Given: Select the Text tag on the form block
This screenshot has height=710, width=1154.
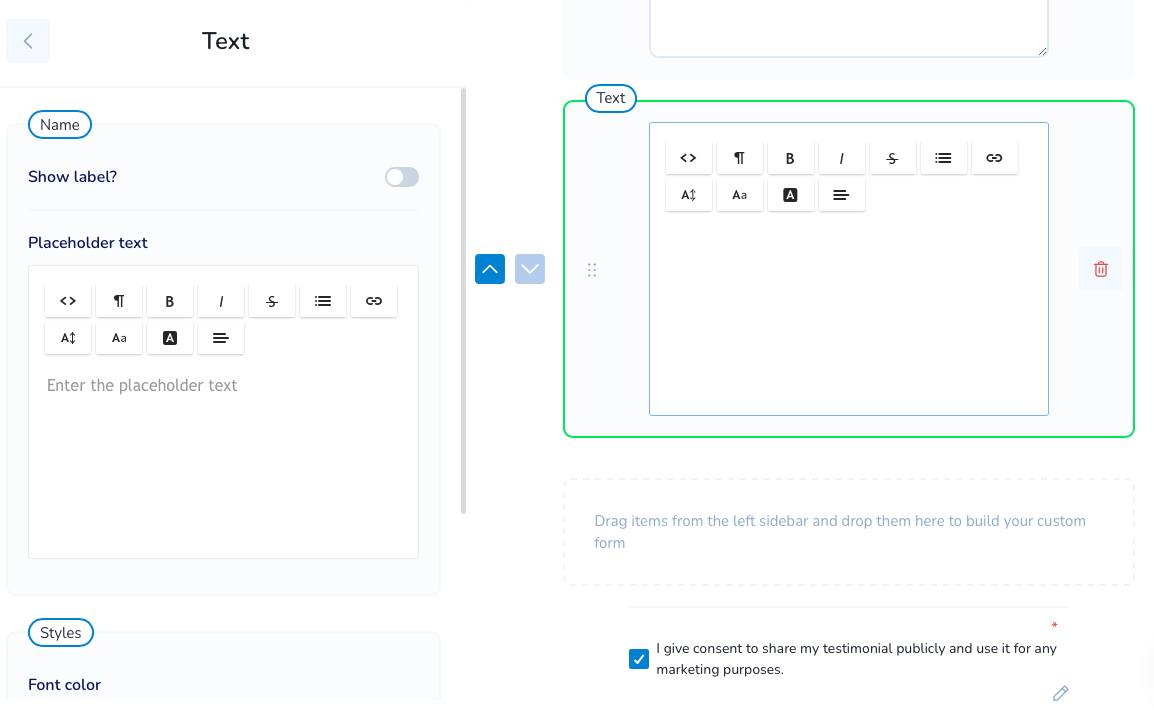Looking at the screenshot, I should pos(611,98).
